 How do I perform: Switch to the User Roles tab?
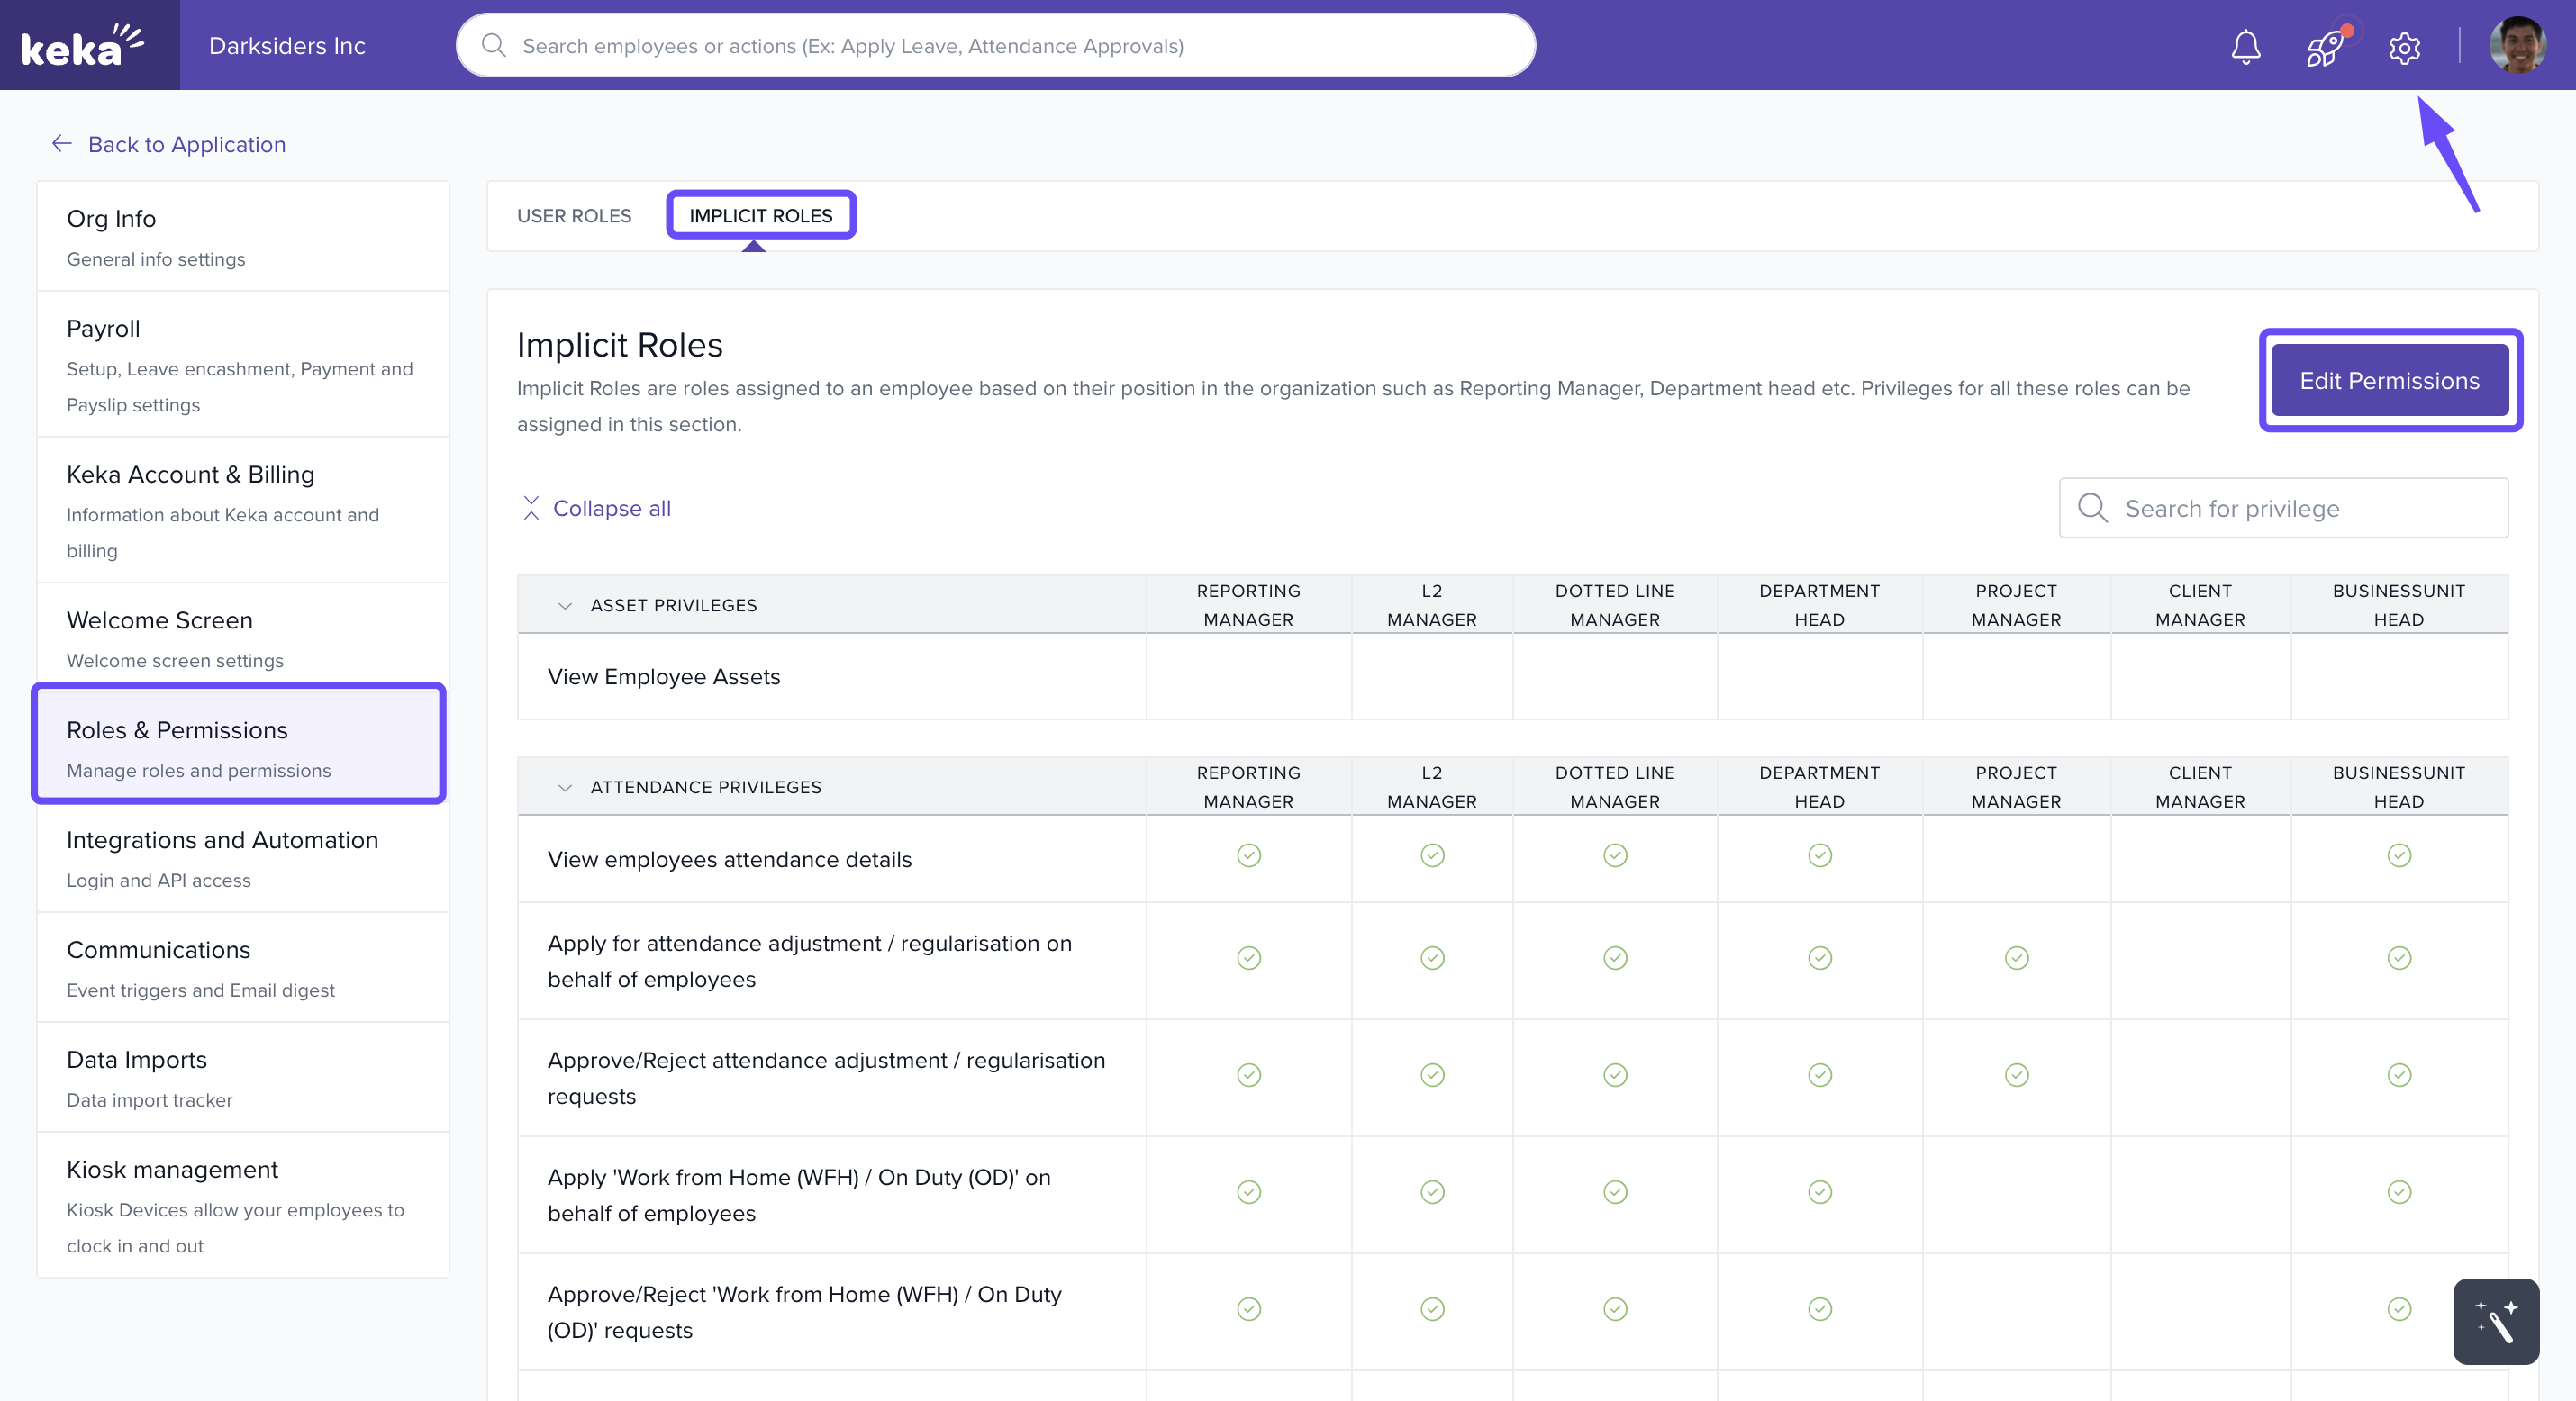click(574, 216)
